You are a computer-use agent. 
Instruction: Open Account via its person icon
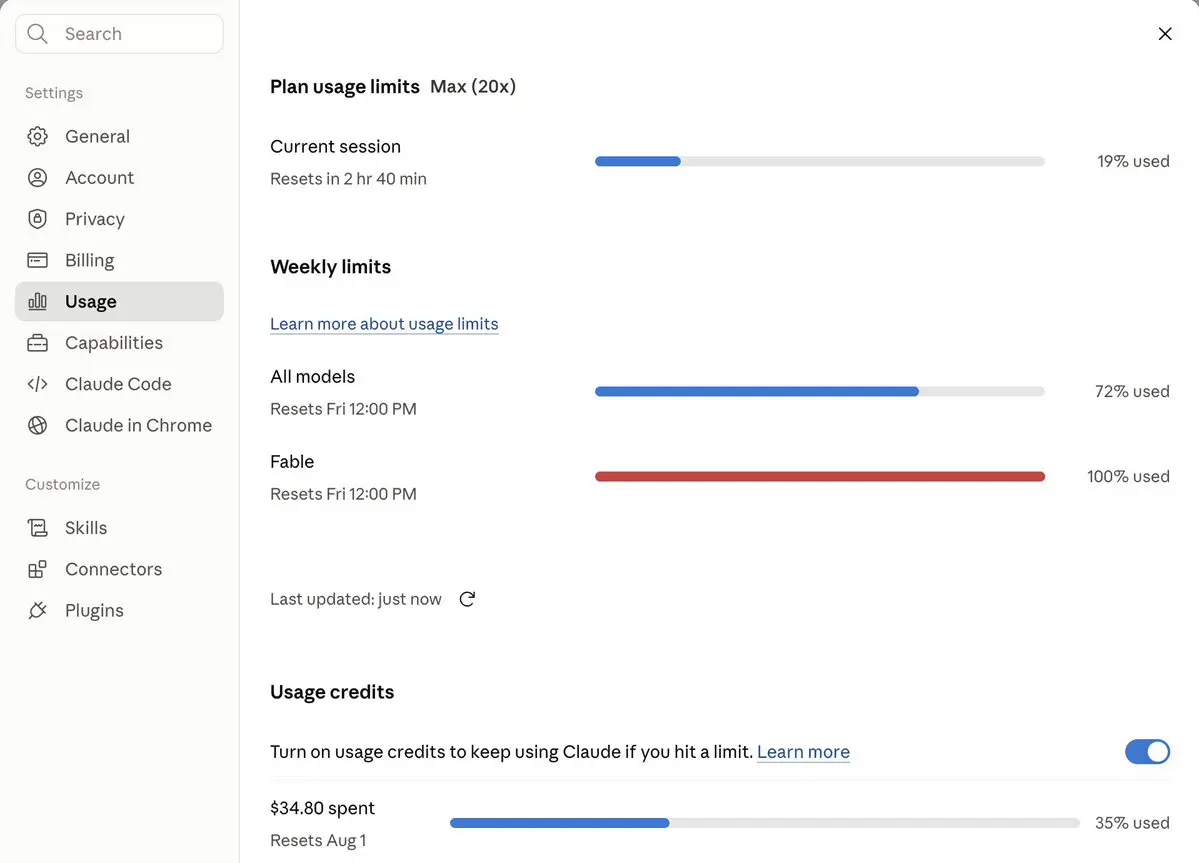37,177
